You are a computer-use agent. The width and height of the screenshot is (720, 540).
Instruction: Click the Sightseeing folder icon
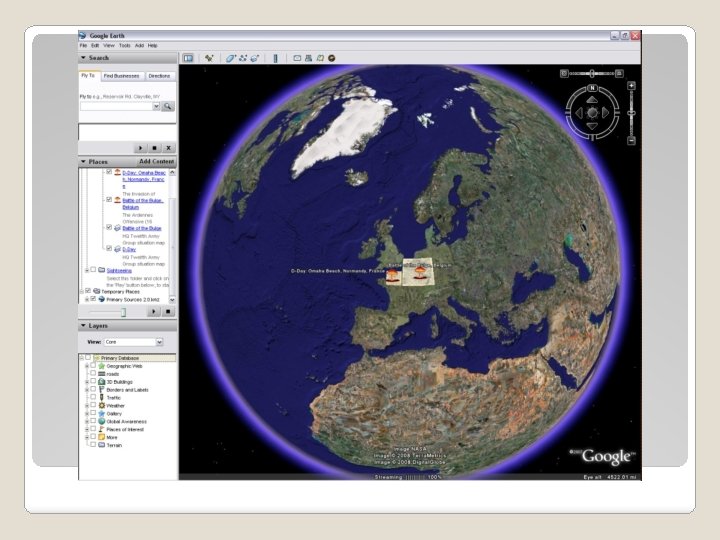[x=101, y=270]
